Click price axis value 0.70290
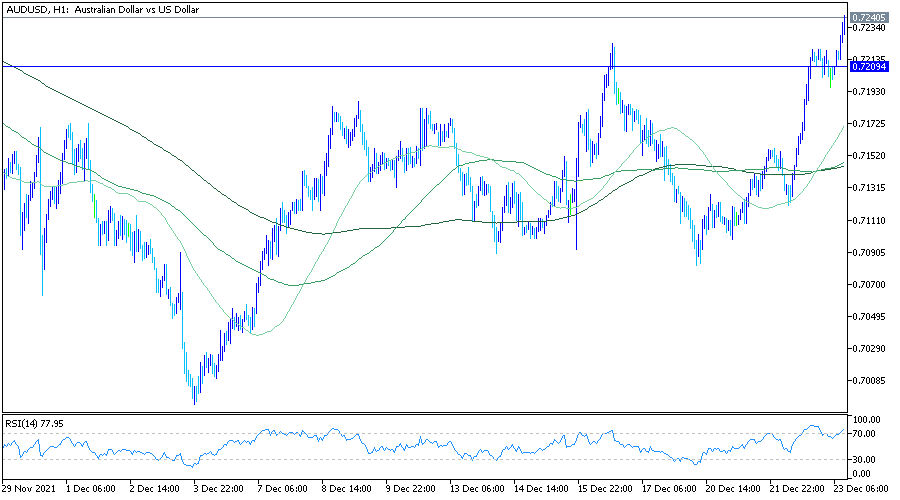 pyautogui.click(x=868, y=348)
